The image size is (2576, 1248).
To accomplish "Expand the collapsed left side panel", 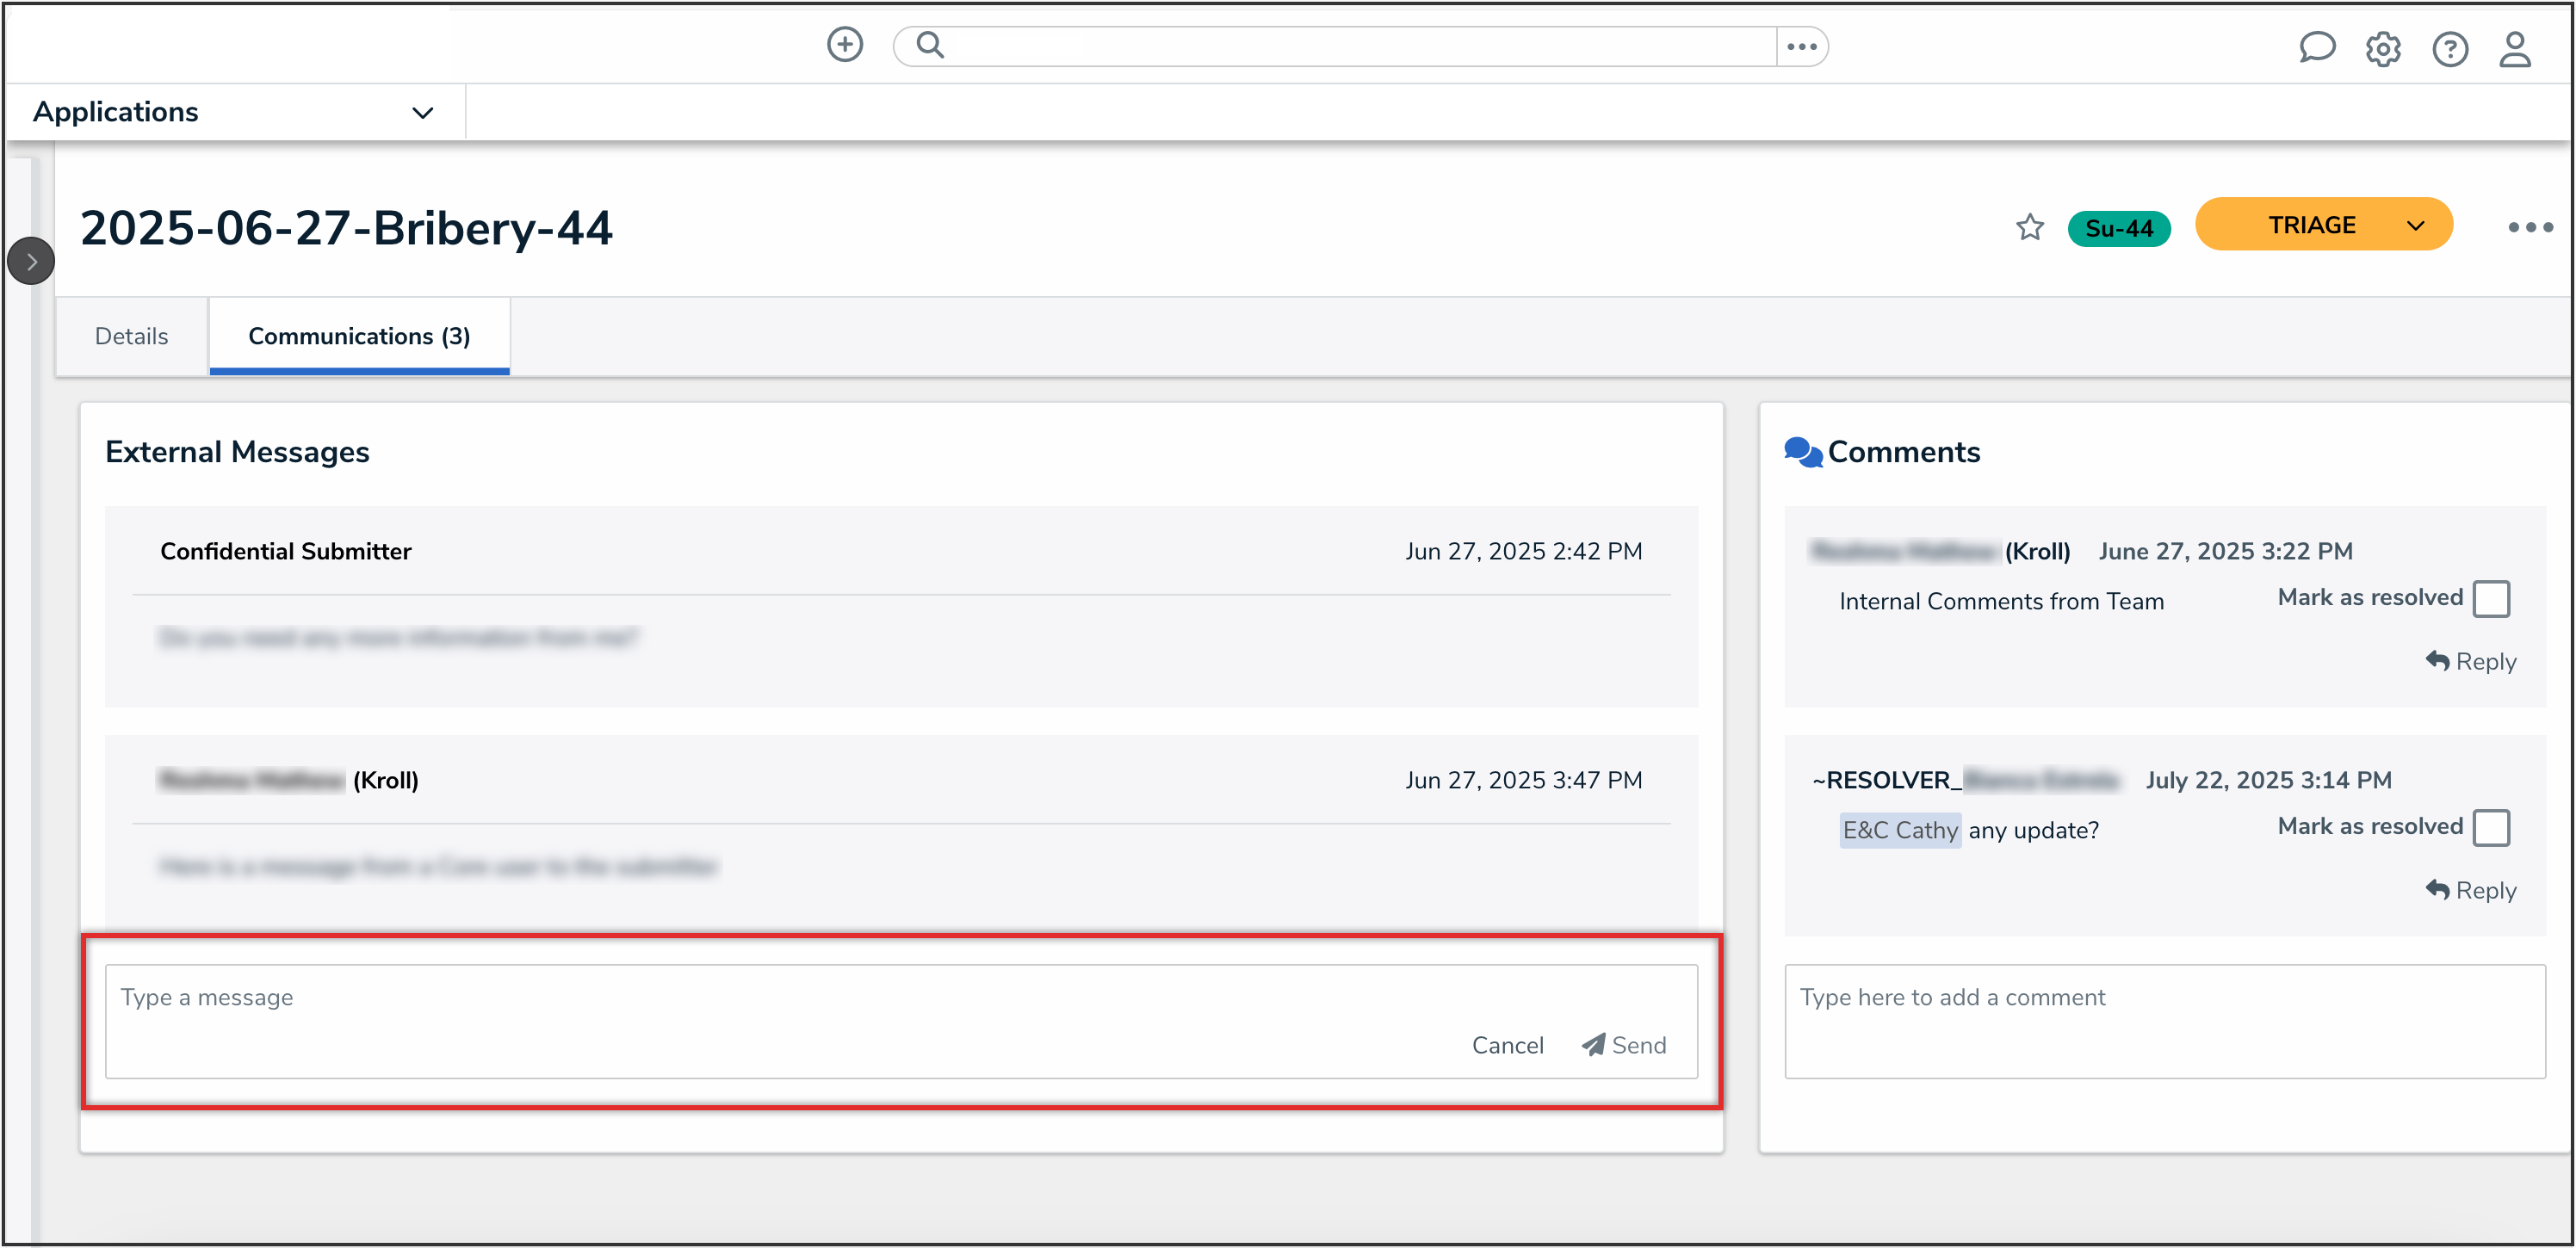I will tap(31, 262).
